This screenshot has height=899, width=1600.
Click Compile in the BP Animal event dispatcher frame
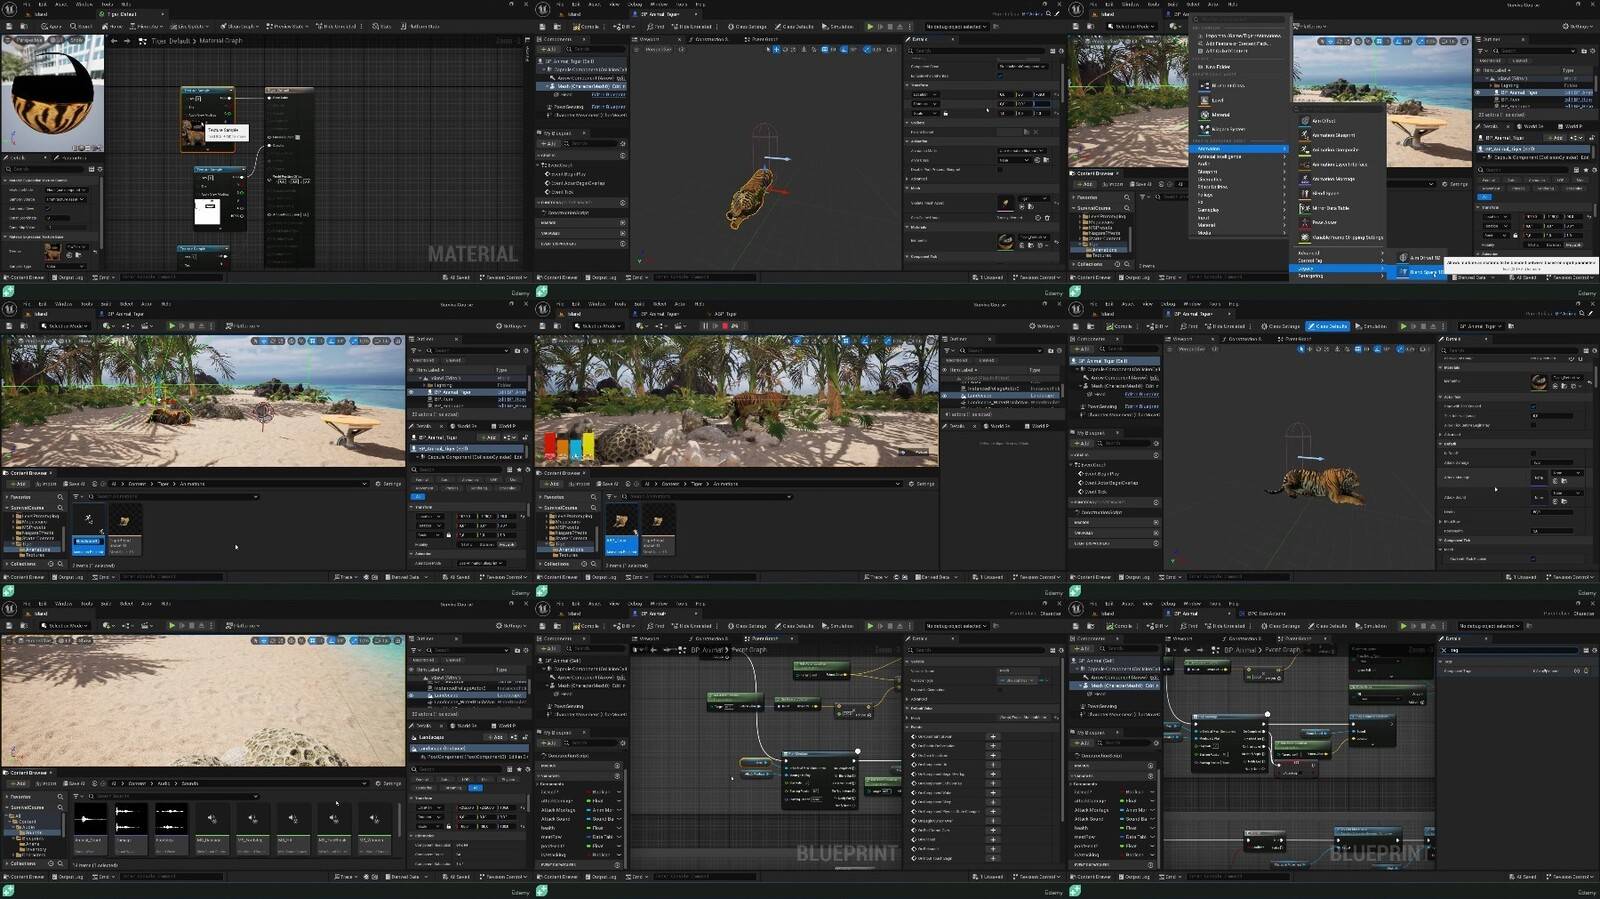(585, 626)
